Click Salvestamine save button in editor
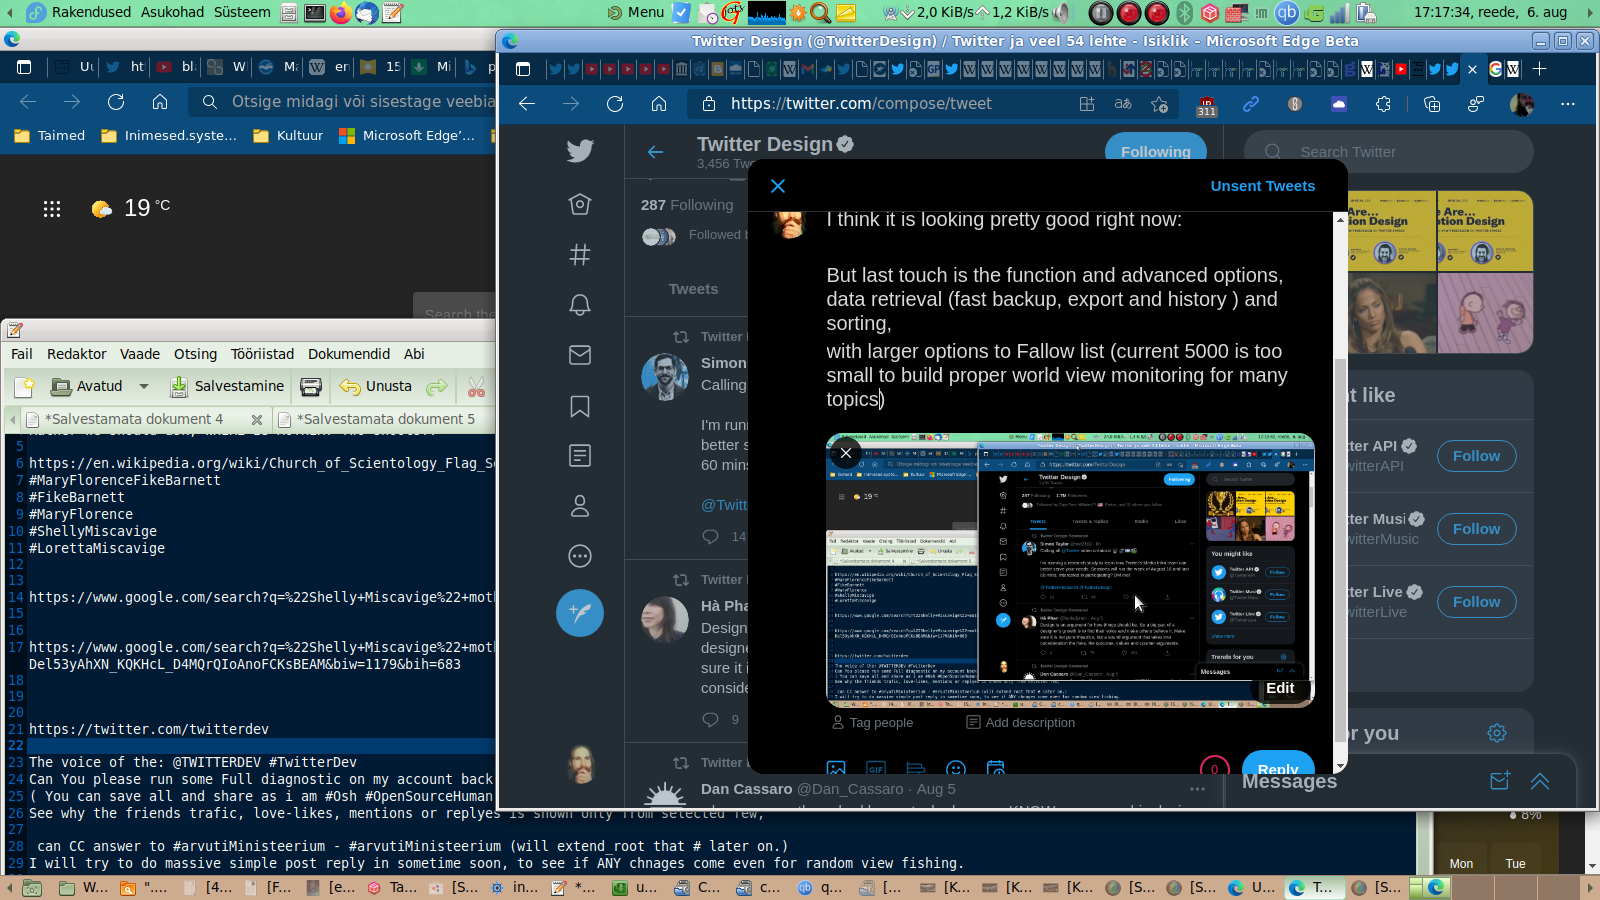Screen dimensions: 1600x900 click(227, 386)
